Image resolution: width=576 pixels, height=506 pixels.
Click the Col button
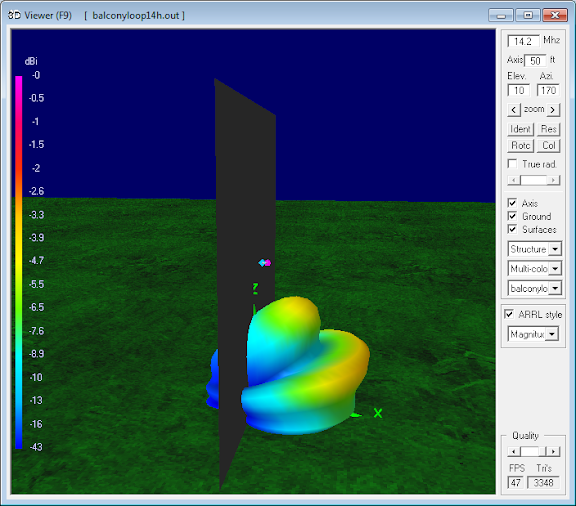tap(548, 146)
